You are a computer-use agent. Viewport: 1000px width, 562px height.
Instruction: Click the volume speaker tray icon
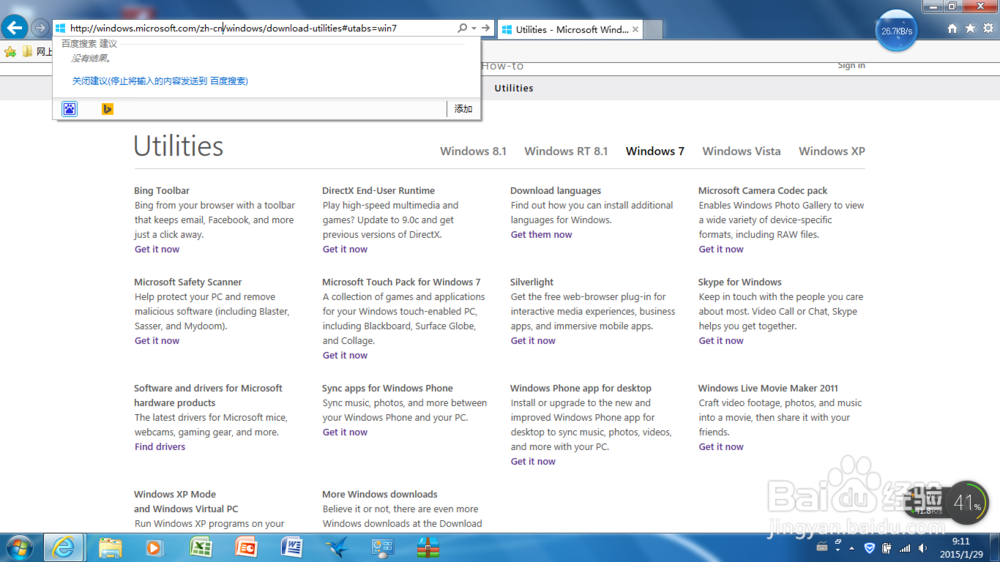coord(923,548)
